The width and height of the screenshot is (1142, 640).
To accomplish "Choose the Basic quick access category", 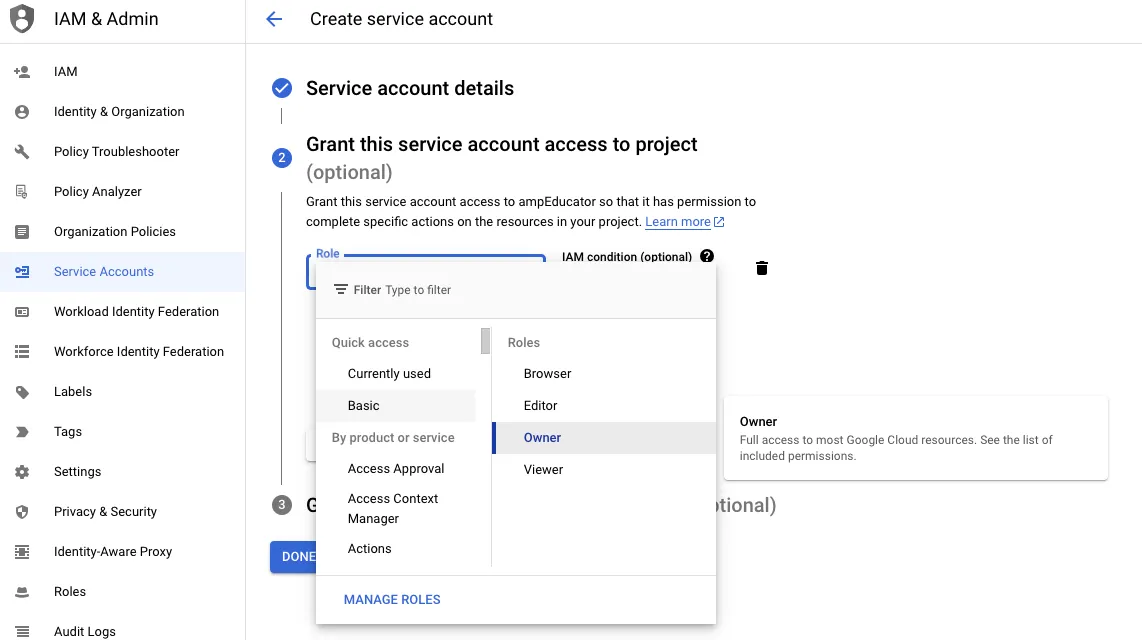I will [x=396, y=406].
